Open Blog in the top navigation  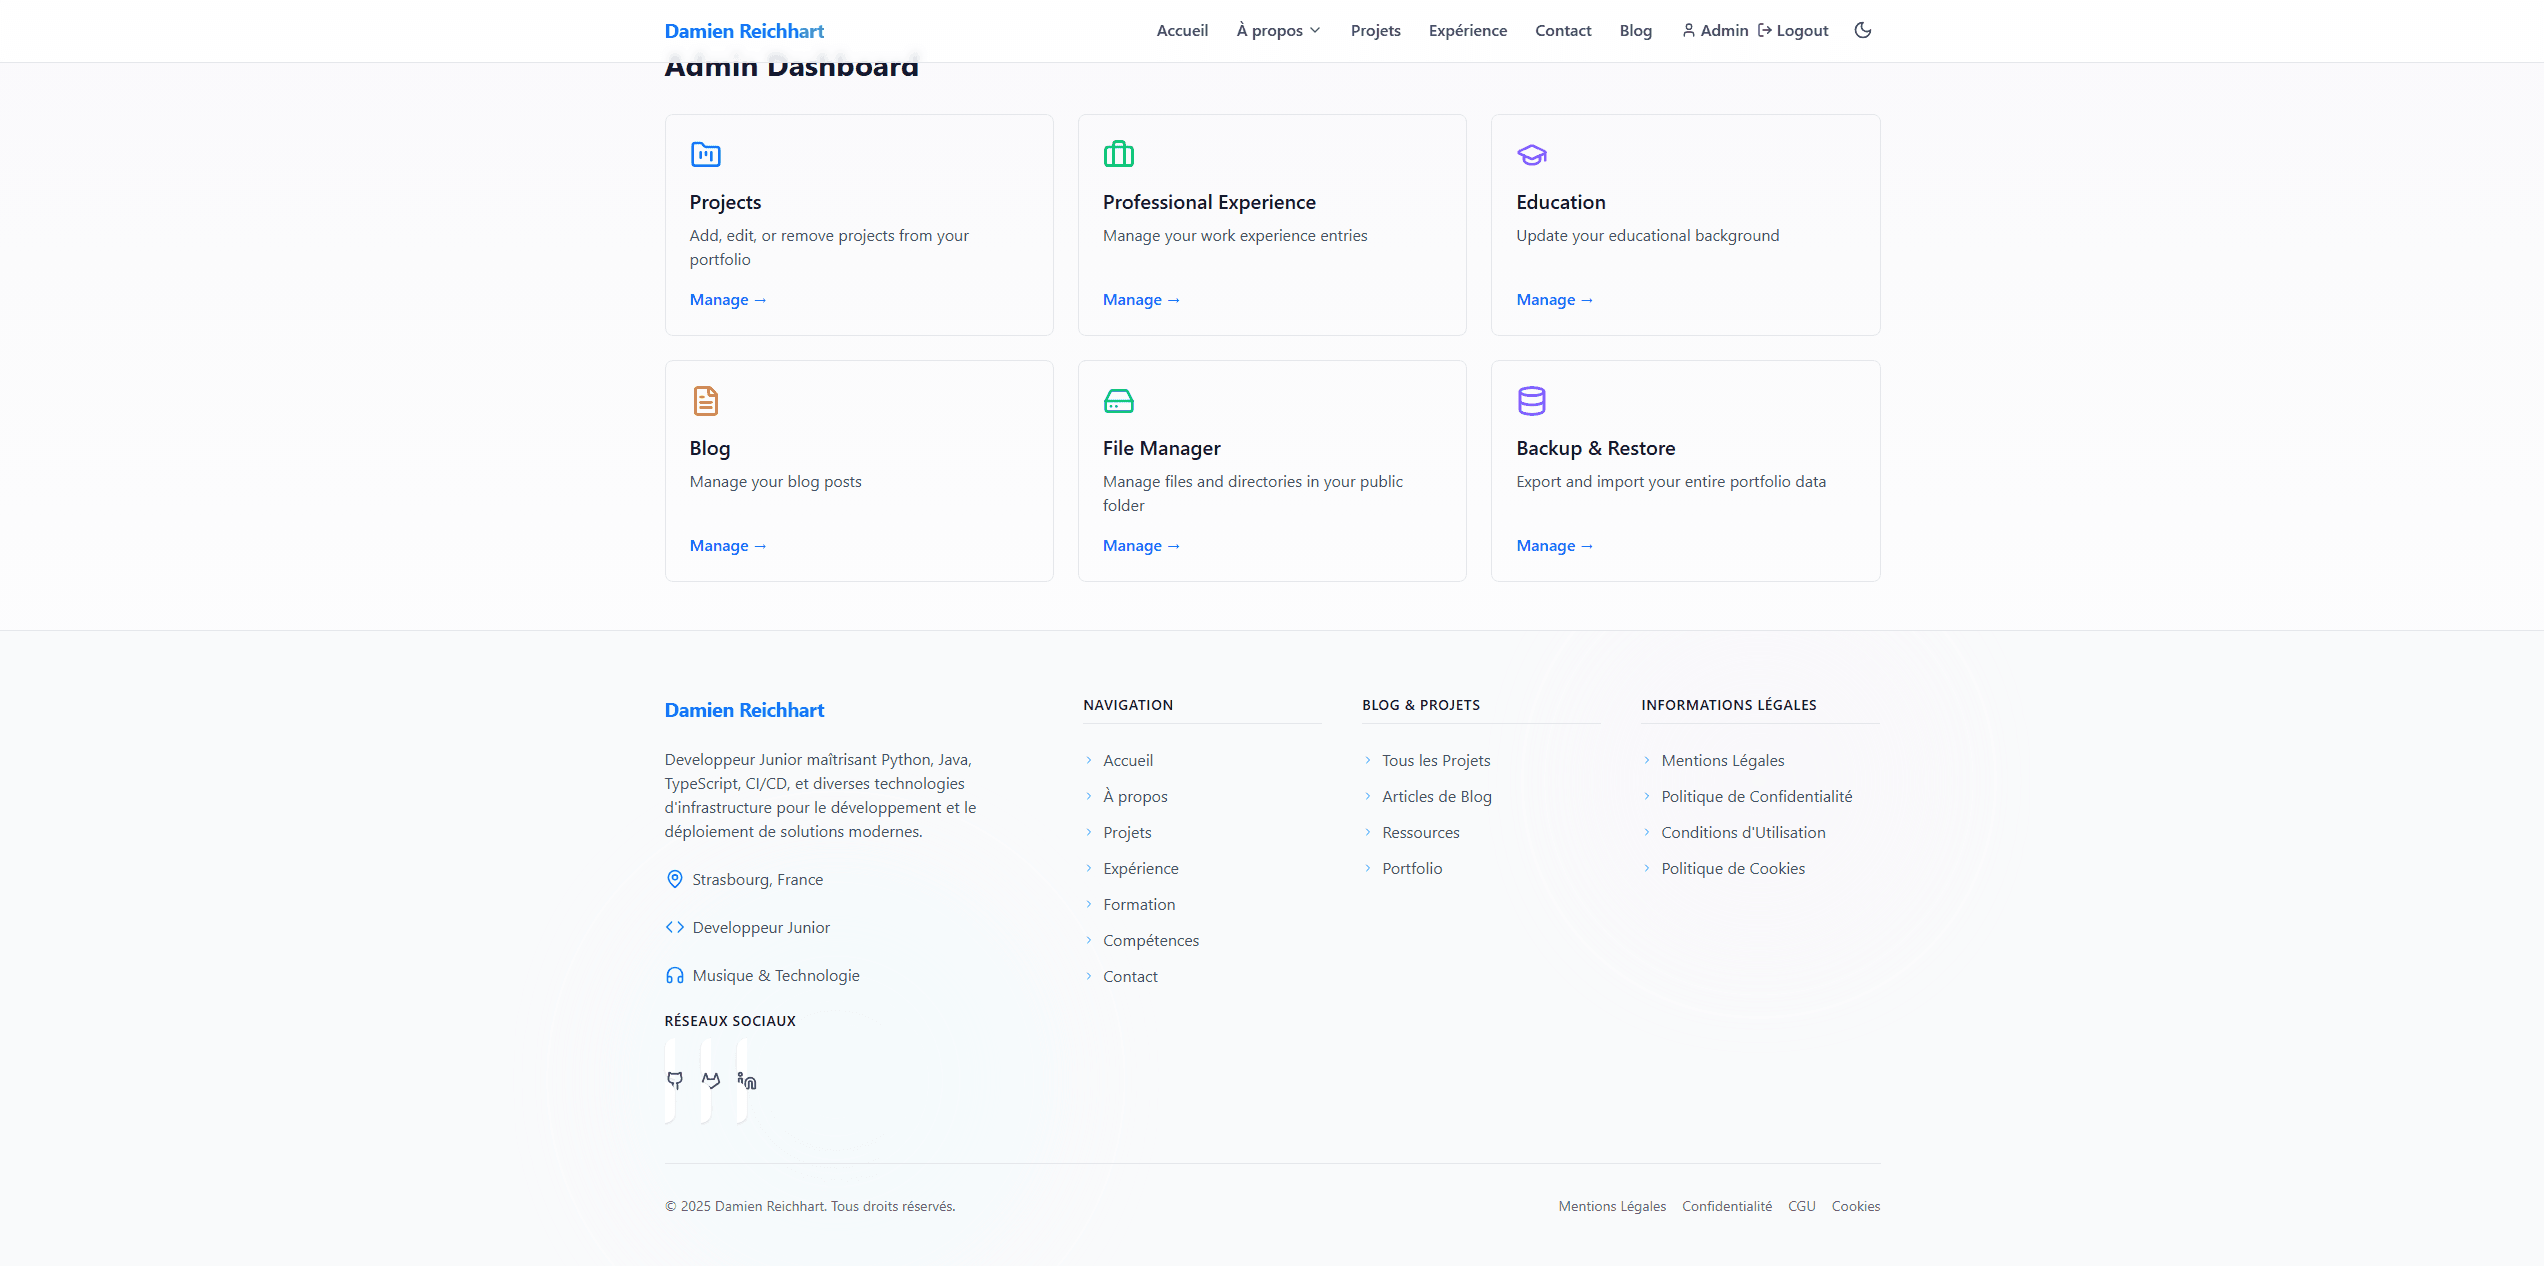click(x=1636, y=30)
